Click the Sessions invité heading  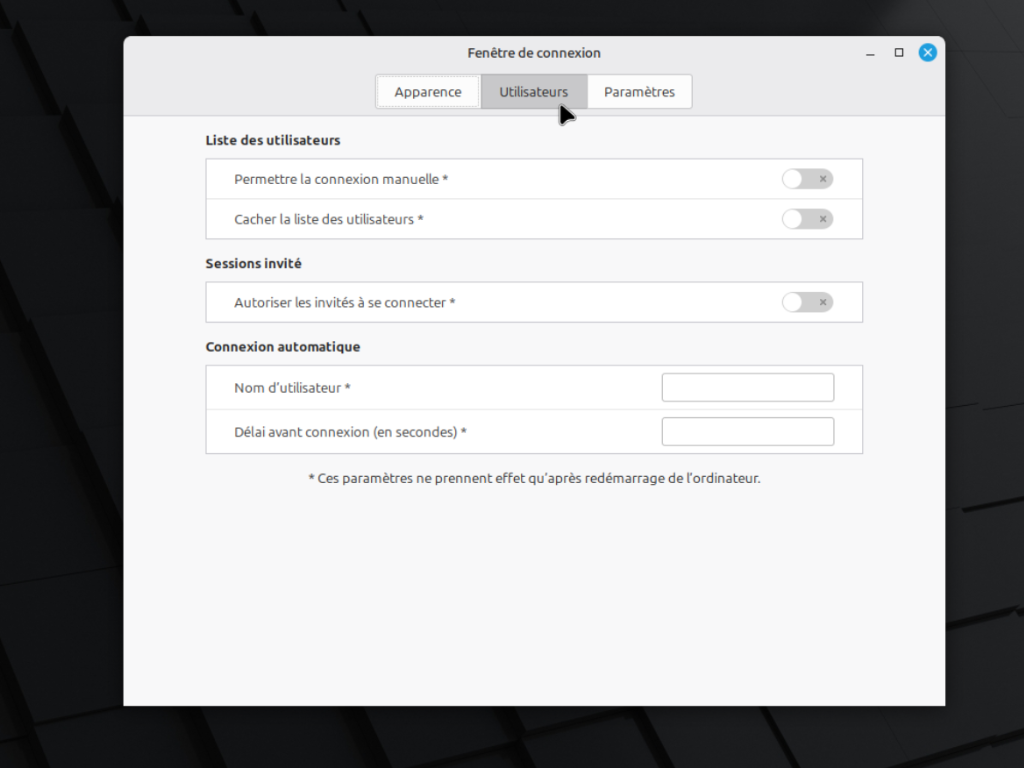[253, 264]
